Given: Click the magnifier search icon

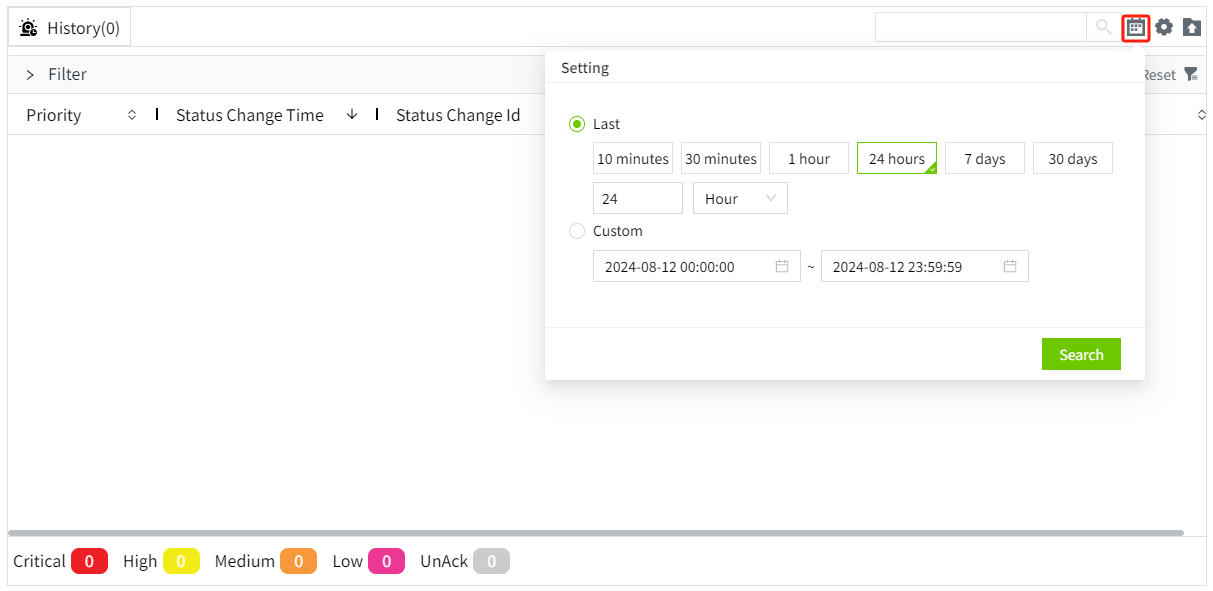Looking at the screenshot, I should (x=1103, y=28).
